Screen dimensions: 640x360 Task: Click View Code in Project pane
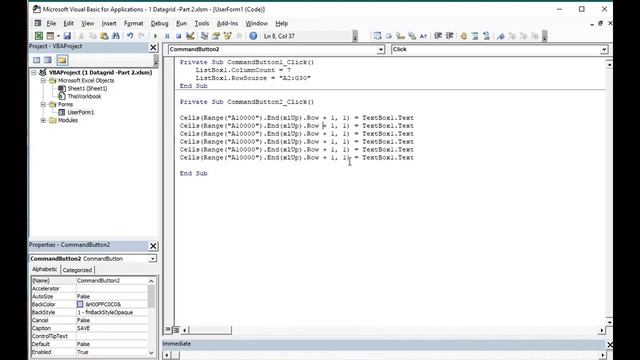(x=36, y=60)
